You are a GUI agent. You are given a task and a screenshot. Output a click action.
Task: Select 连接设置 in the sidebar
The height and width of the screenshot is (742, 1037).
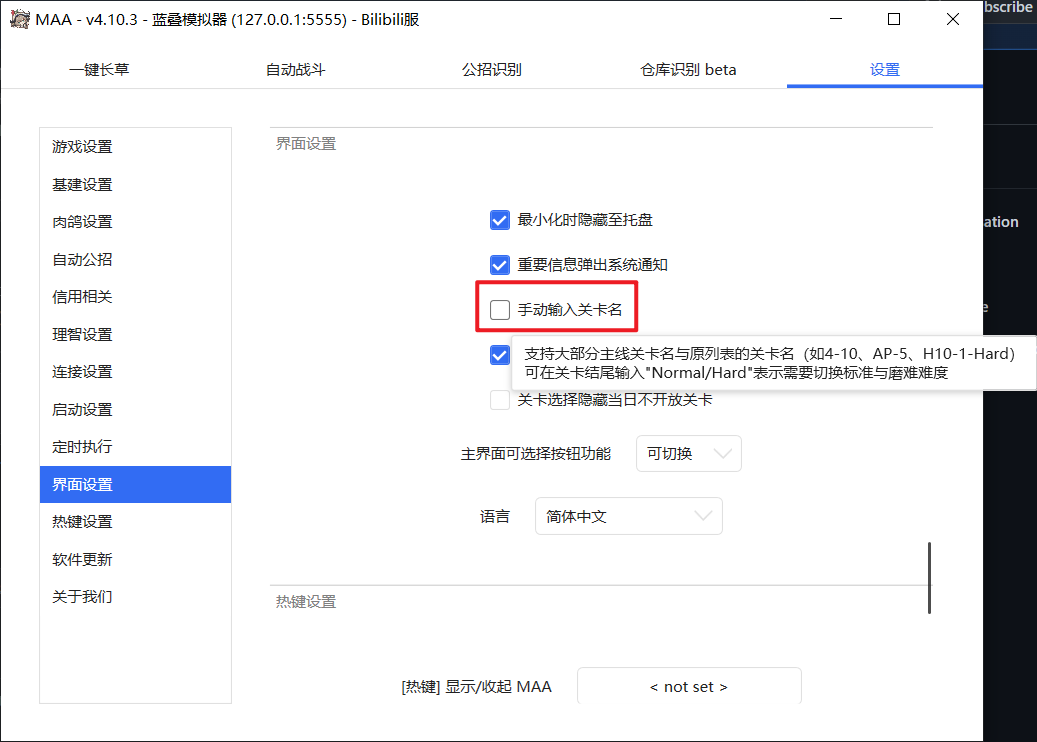coord(135,372)
